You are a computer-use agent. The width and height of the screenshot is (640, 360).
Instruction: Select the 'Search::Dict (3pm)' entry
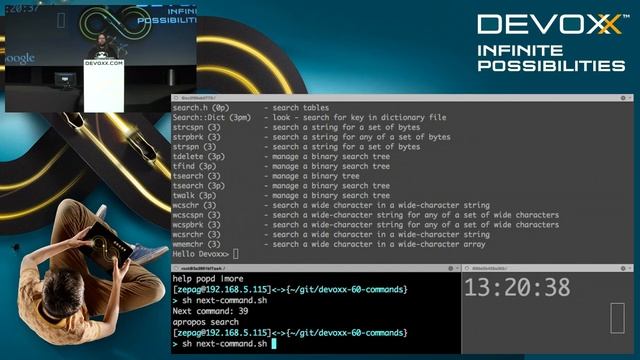[212, 118]
